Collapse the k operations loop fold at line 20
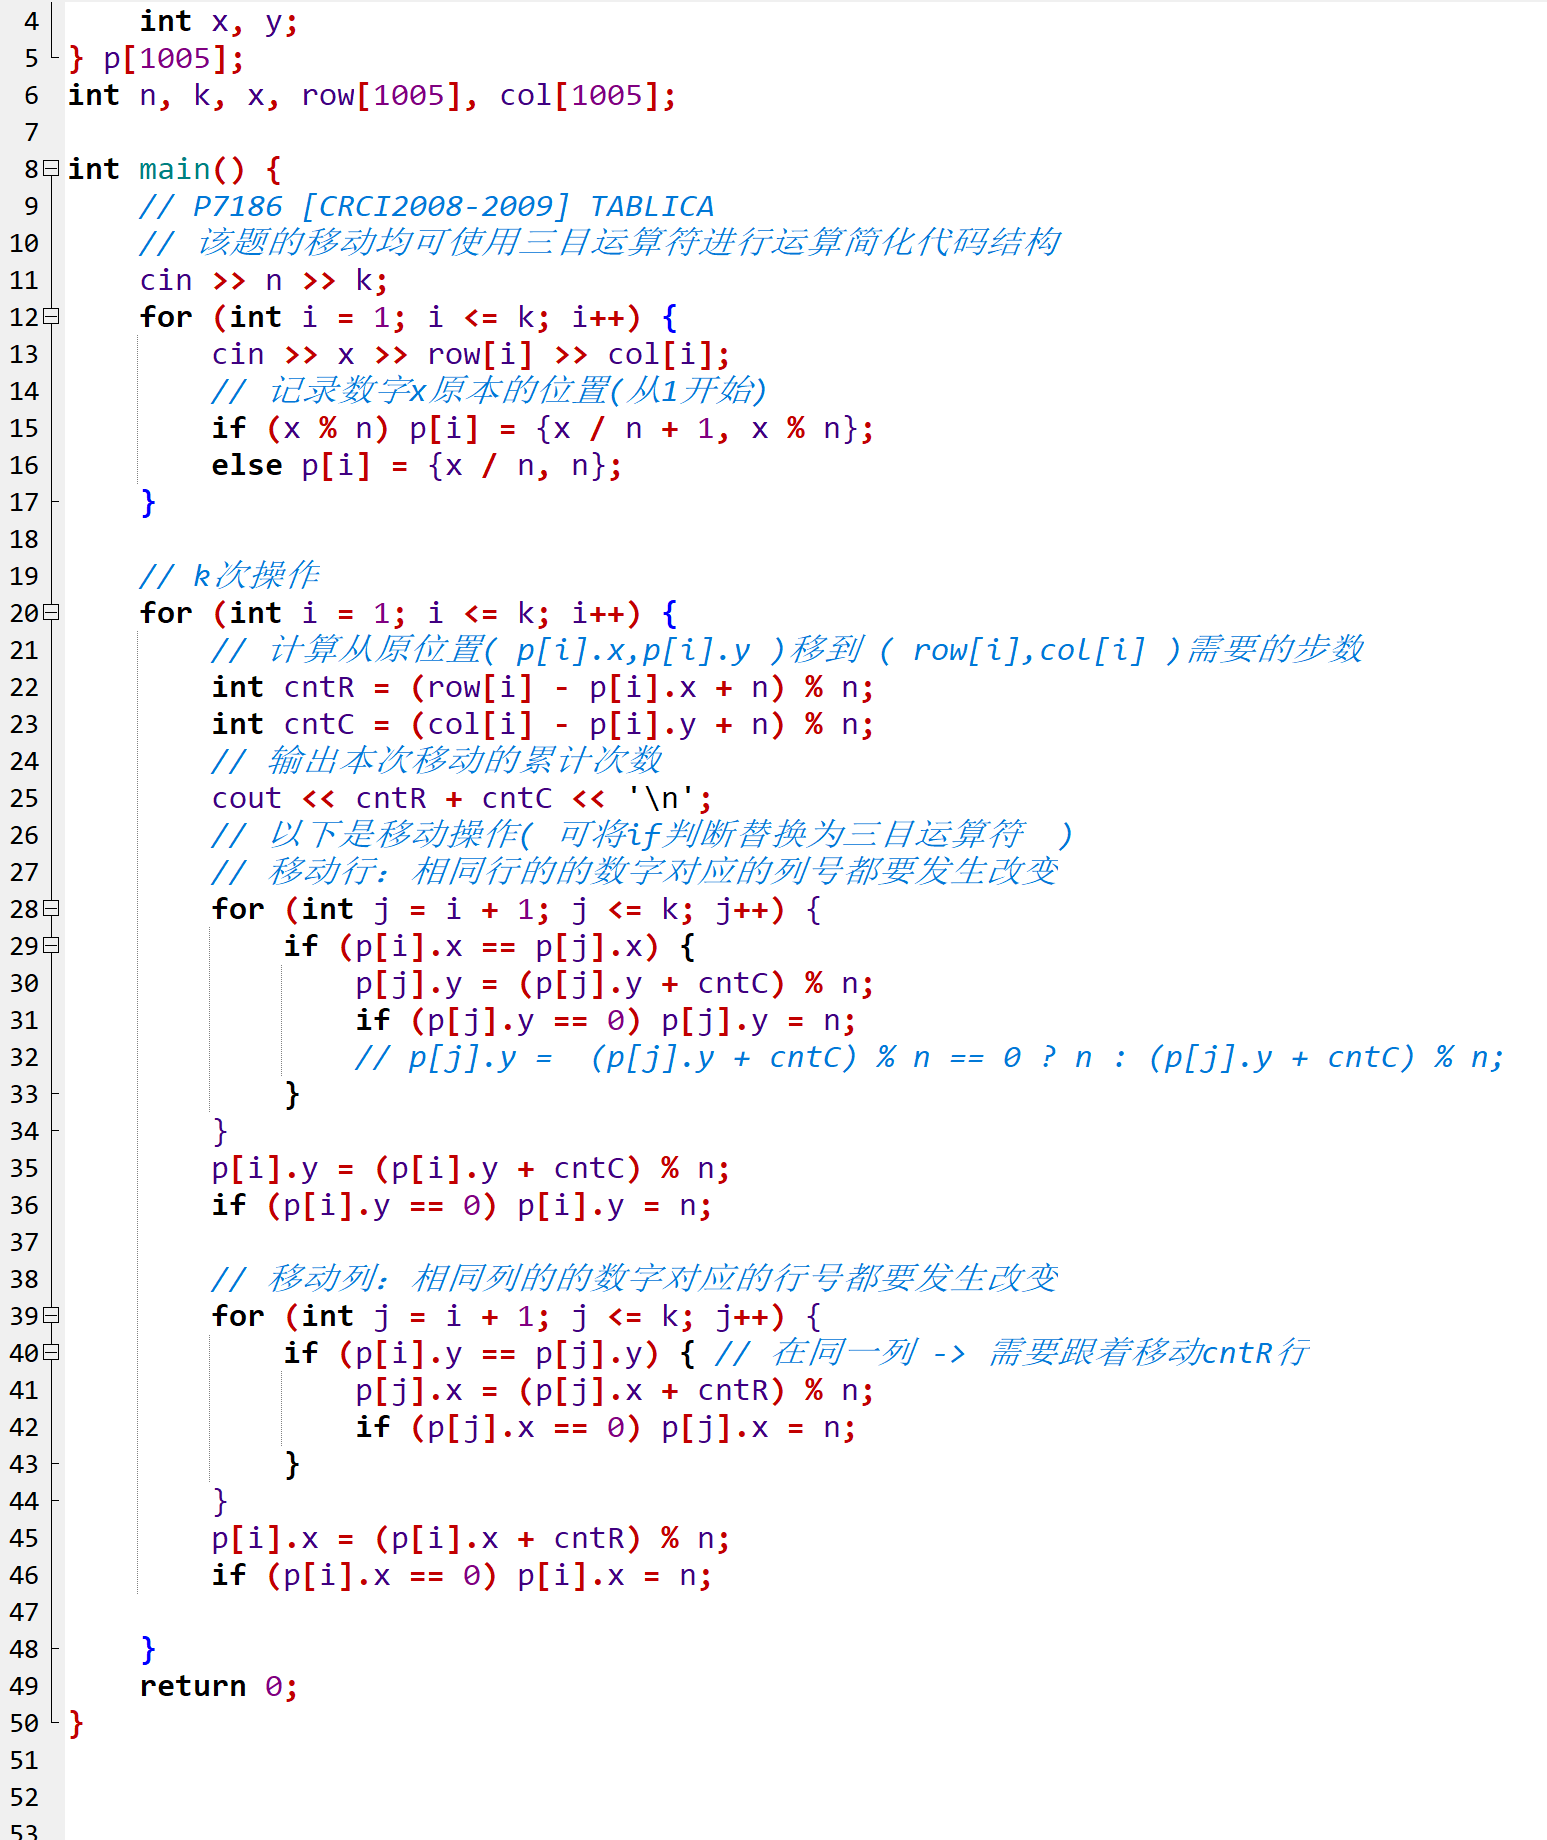Viewport: 1547px width, 1840px height. click(51, 612)
